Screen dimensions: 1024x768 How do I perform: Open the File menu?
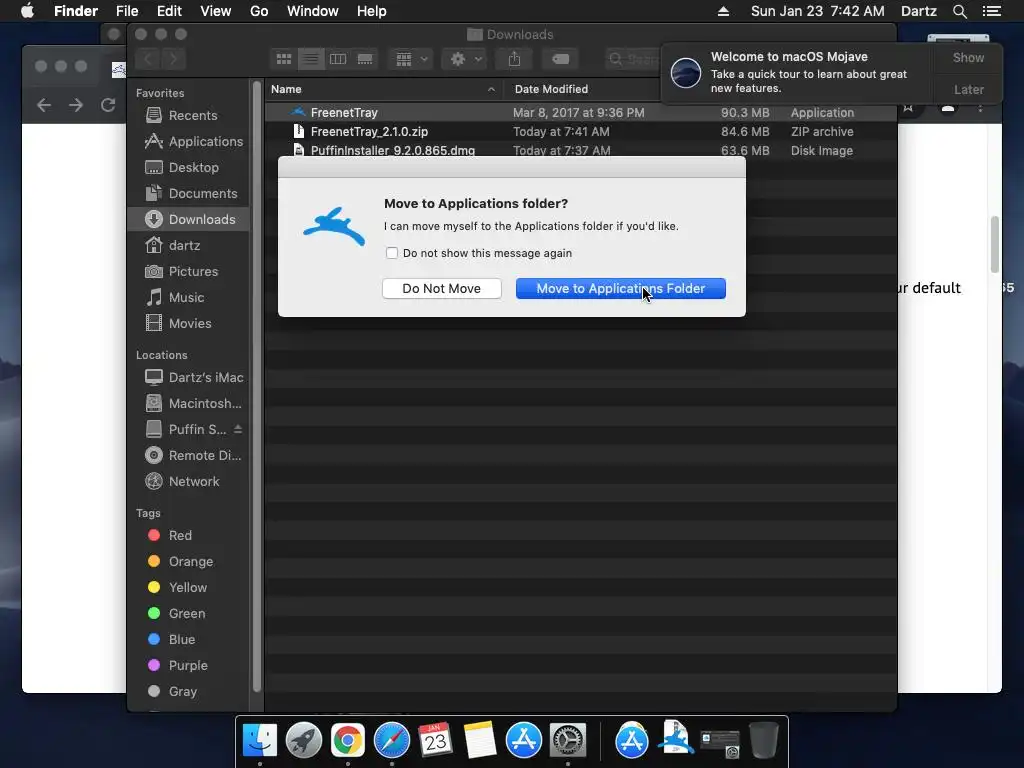(x=127, y=11)
